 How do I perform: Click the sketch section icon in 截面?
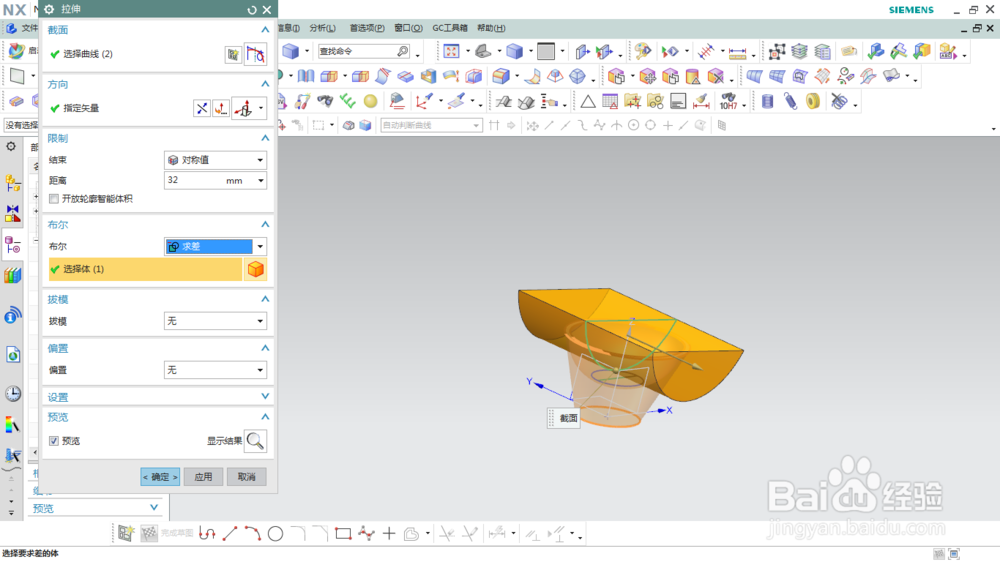point(233,55)
